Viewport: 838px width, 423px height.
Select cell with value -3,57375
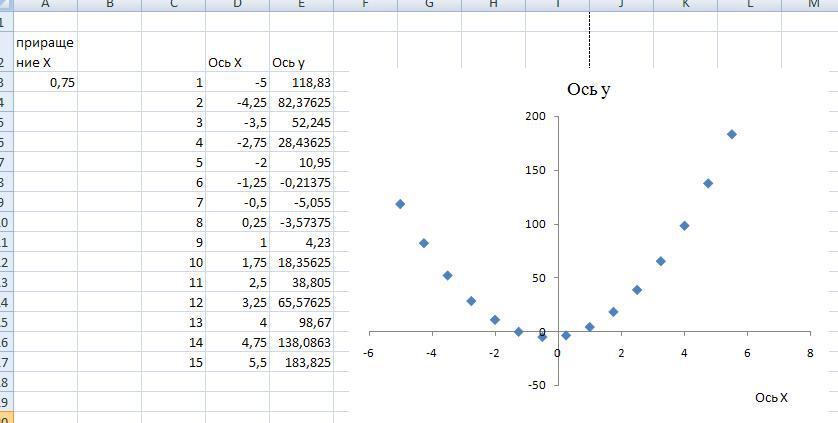tap(301, 222)
